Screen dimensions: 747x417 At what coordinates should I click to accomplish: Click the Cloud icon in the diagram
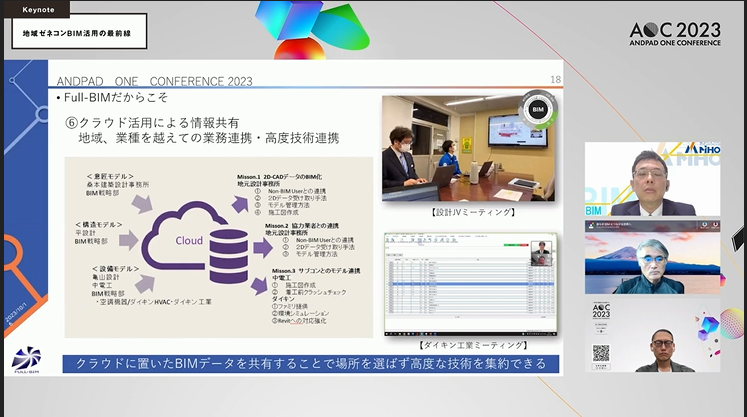pyautogui.click(x=183, y=236)
